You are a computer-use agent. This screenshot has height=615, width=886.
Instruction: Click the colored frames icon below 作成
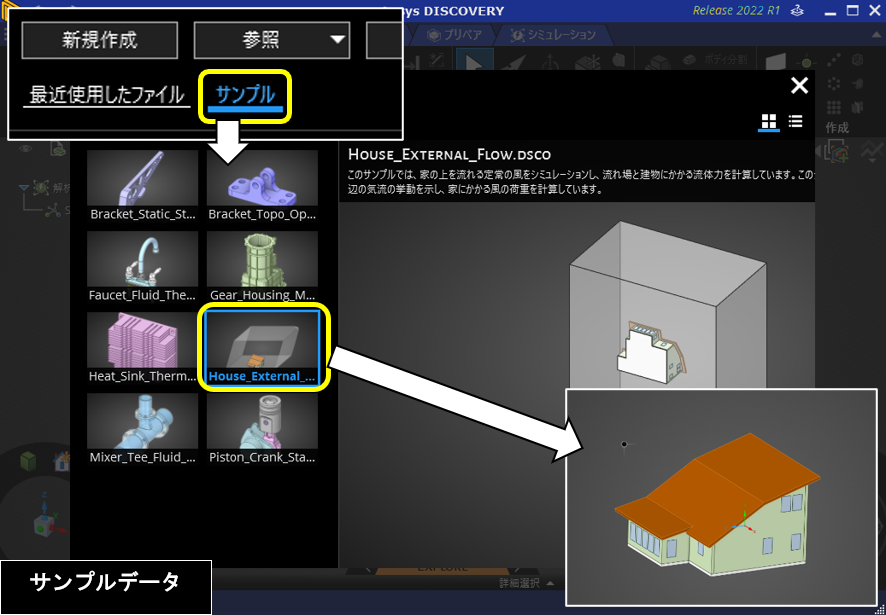(x=837, y=151)
